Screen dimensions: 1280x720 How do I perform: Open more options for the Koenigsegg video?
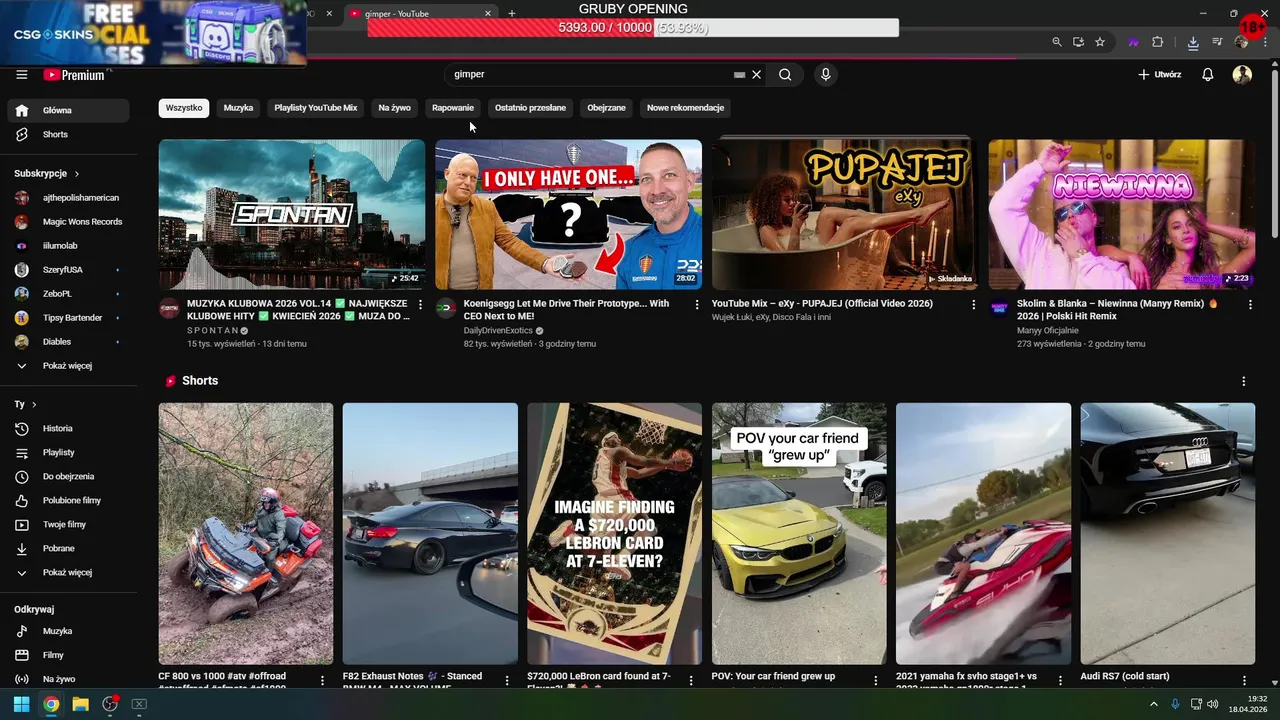click(x=697, y=304)
